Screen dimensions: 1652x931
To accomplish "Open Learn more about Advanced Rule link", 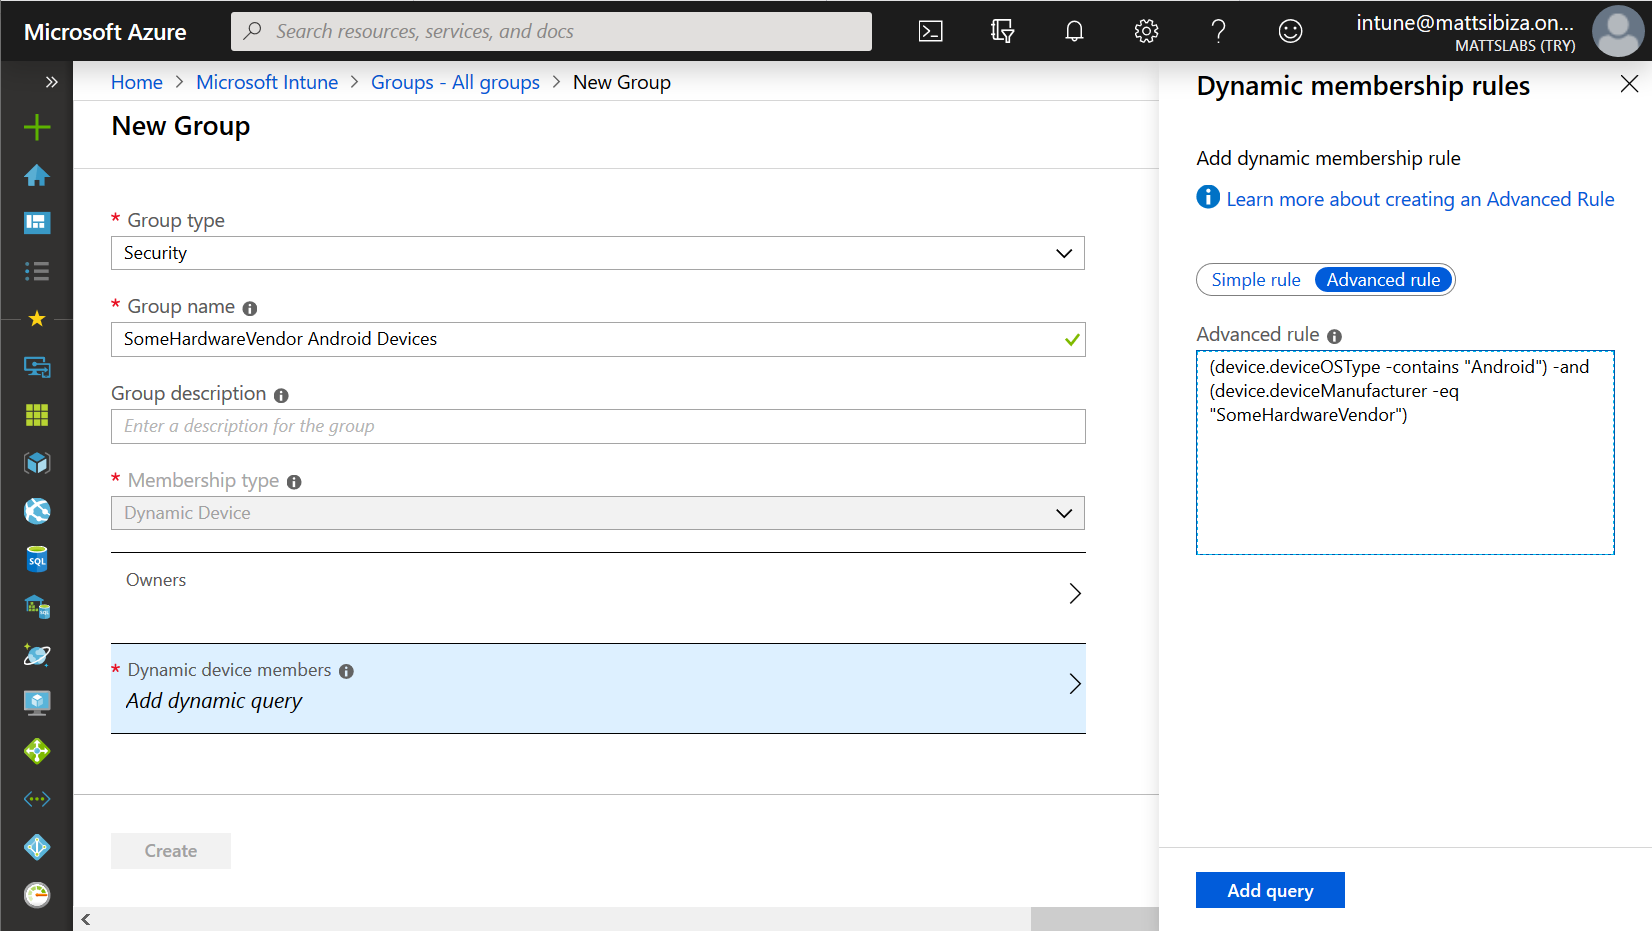I will (x=1420, y=199).
